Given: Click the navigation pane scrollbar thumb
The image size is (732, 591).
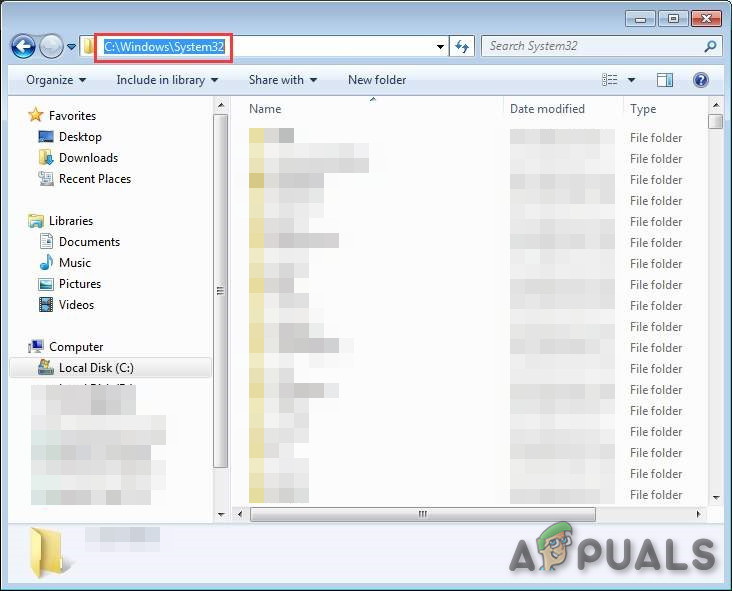Looking at the screenshot, I should pyautogui.click(x=221, y=291).
